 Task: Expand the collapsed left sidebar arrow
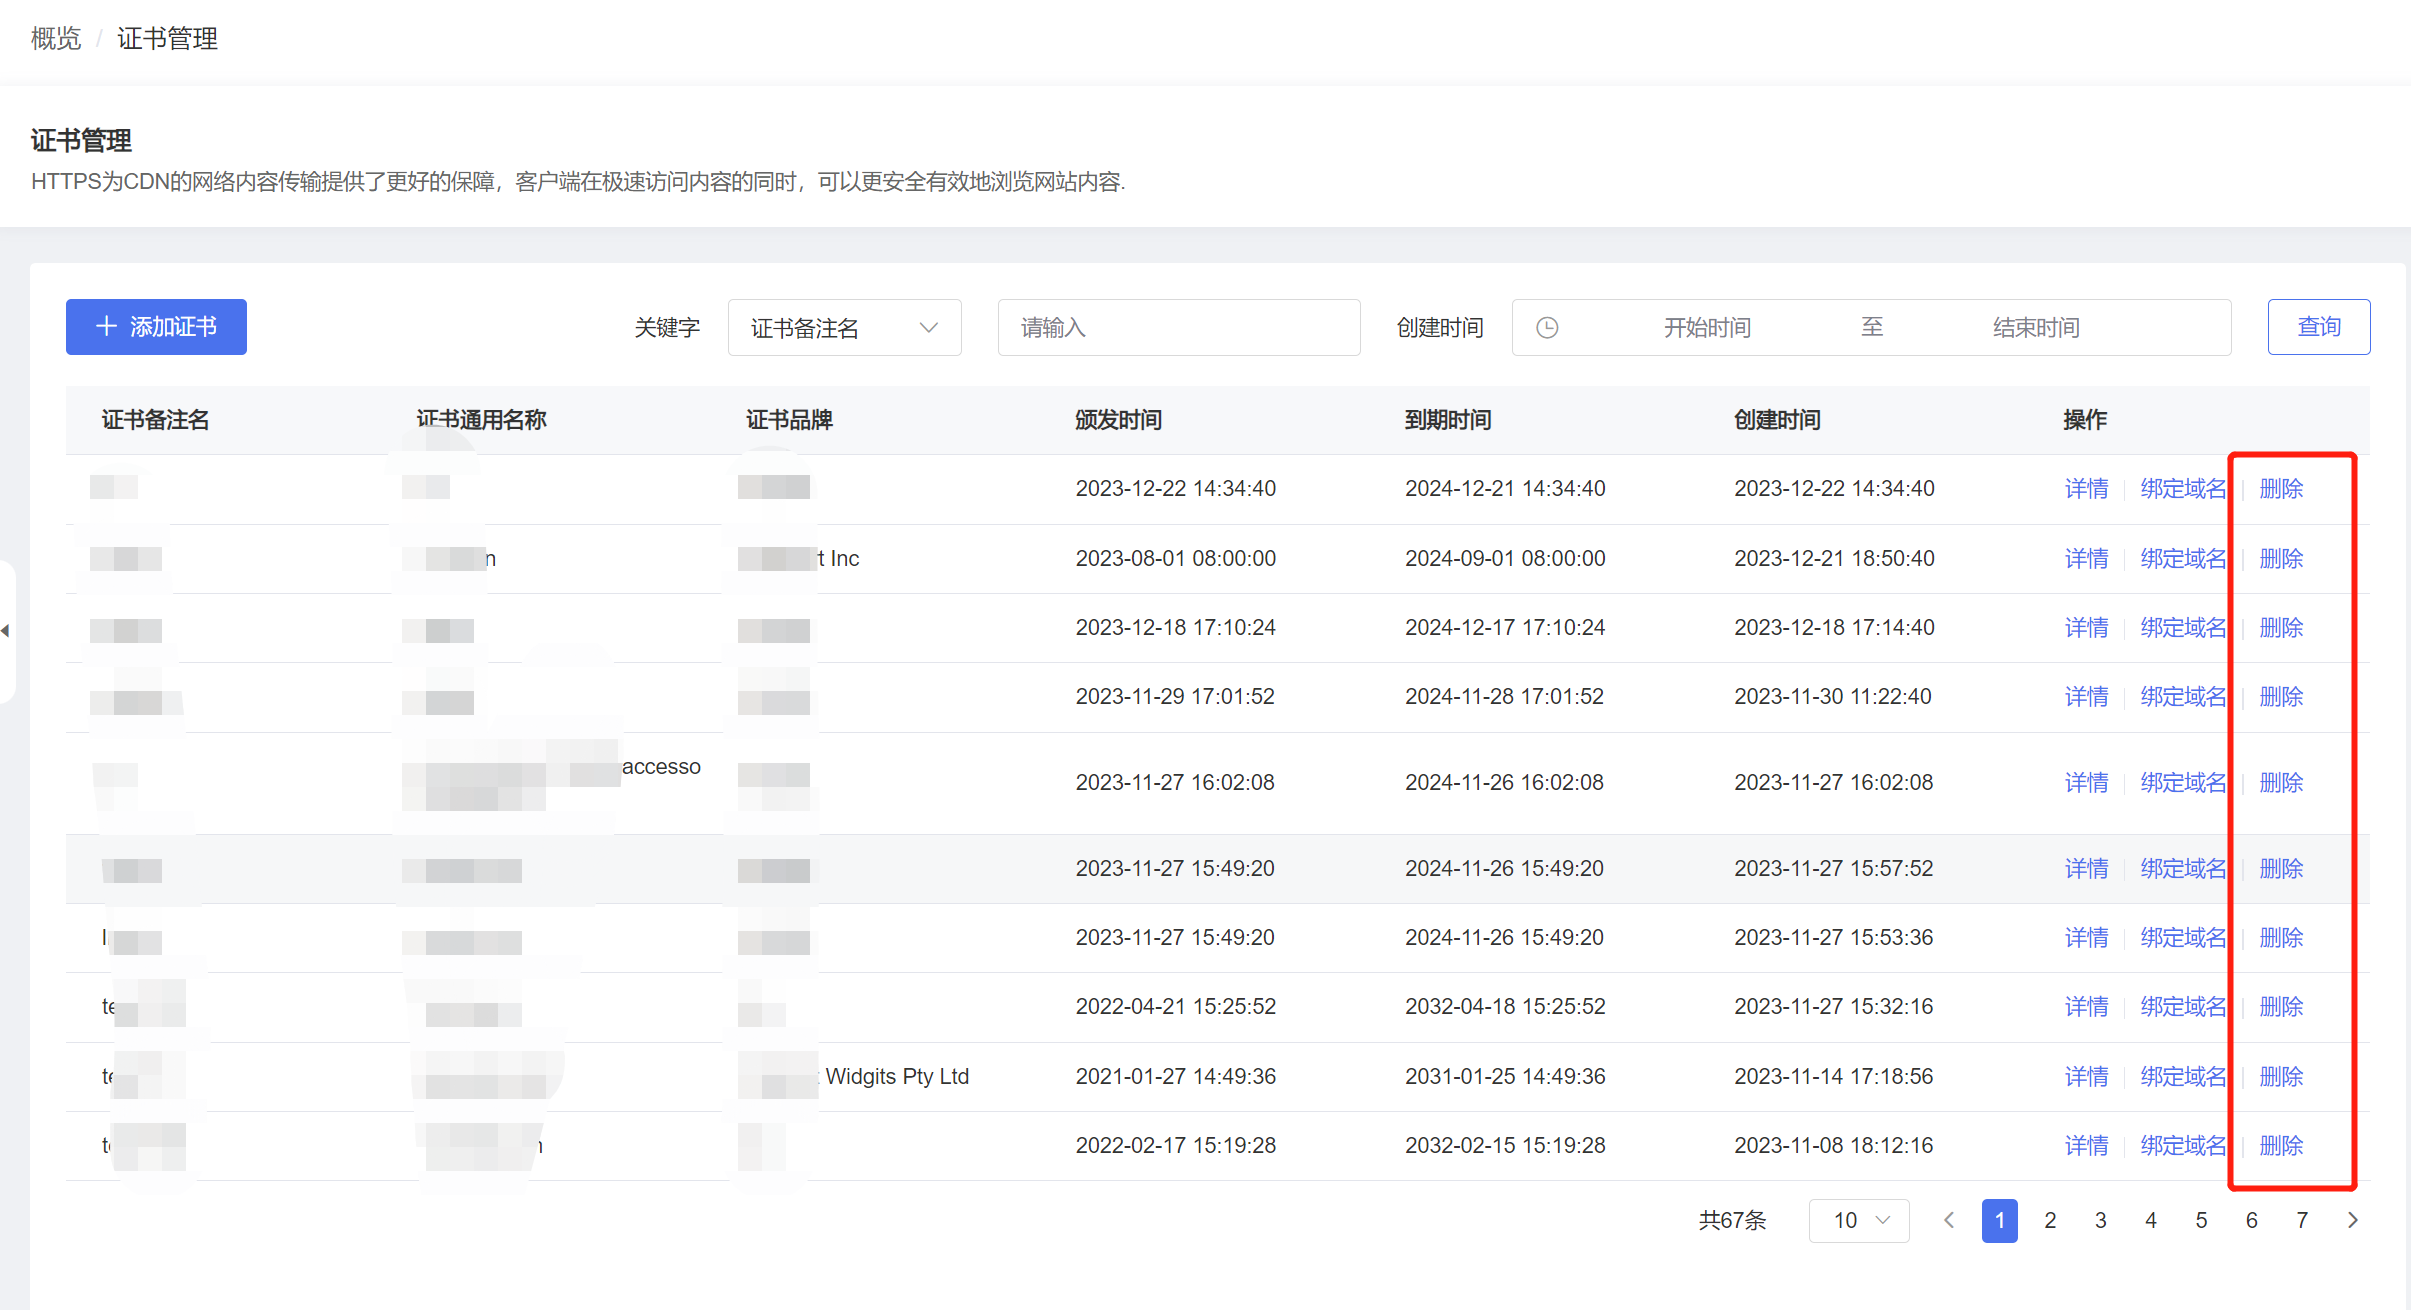pyautogui.click(x=6, y=631)
